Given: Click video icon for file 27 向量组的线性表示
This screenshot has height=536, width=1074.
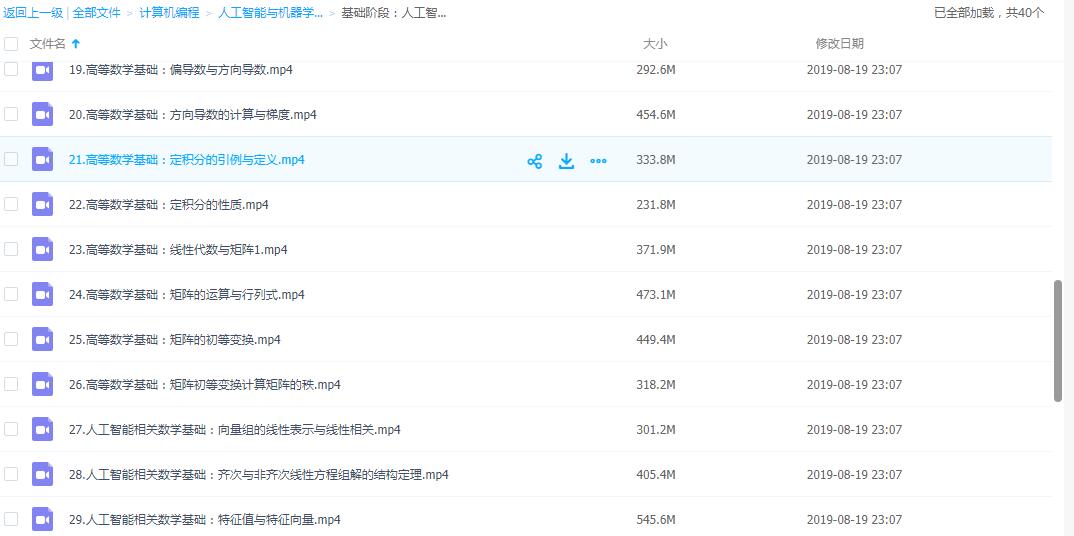Looking at the screenshot, I should pyautogui.click(x=42, y=430).
